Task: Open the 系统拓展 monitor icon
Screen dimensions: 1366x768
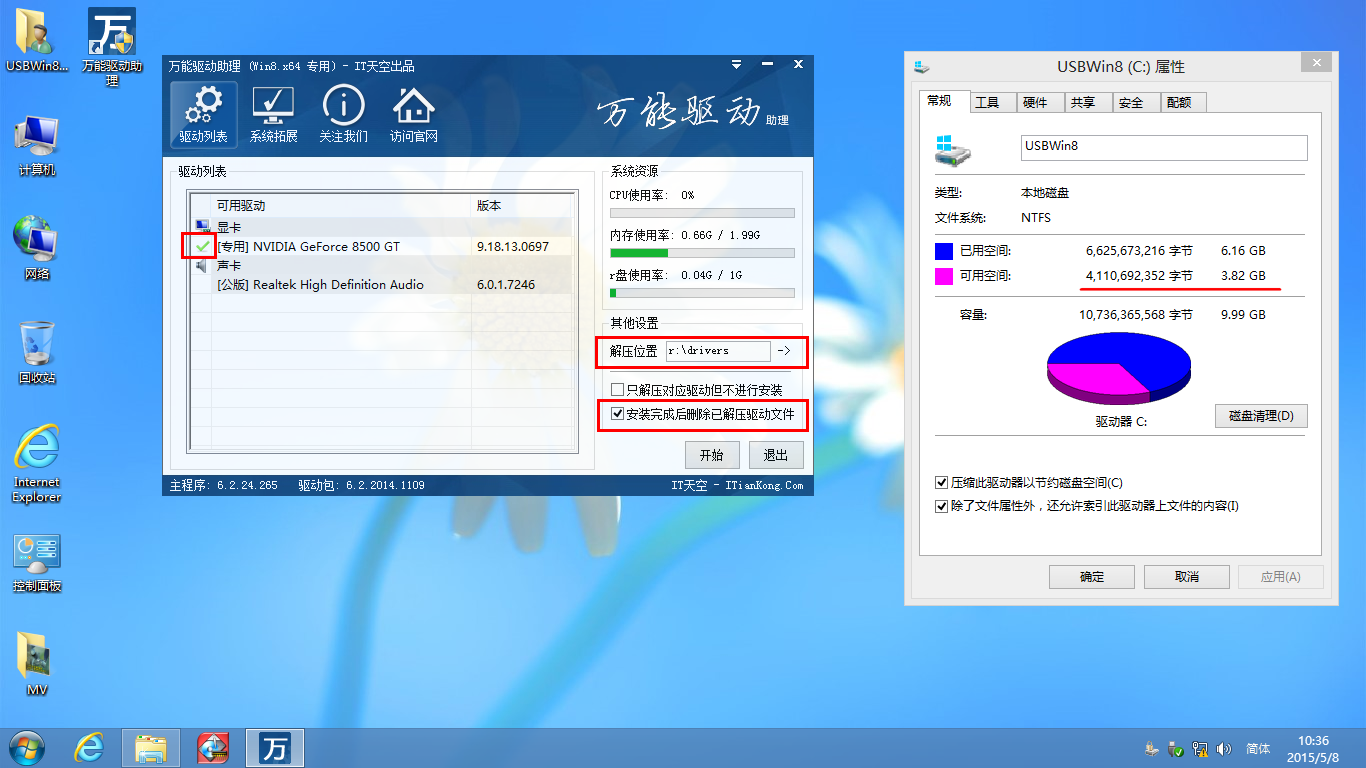Action: [x=273, y=115]
